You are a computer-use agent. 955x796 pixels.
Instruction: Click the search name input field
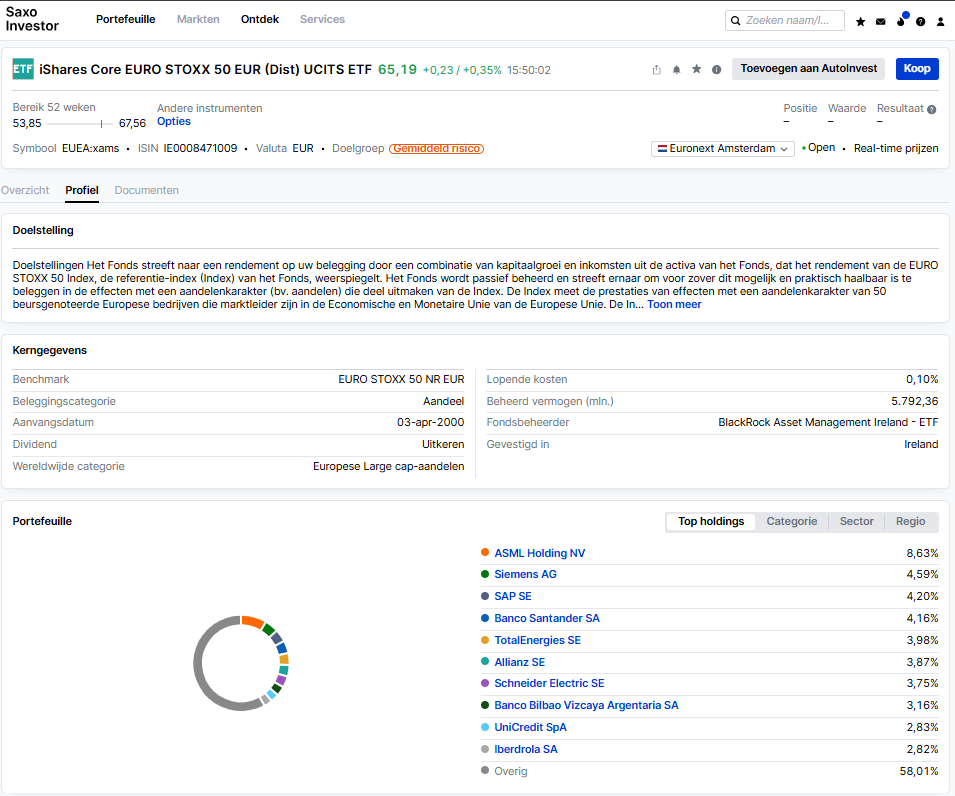[785, 21]
